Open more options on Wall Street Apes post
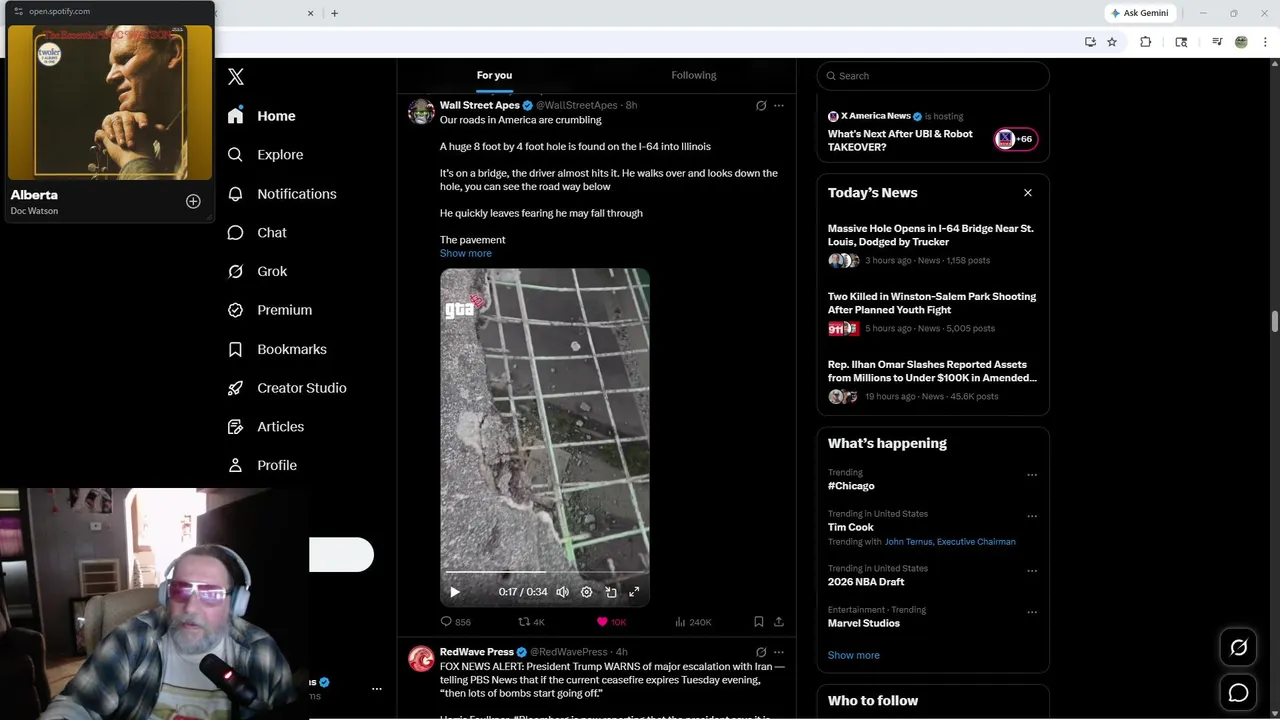 pyautogui.click(x=779, y=105)
